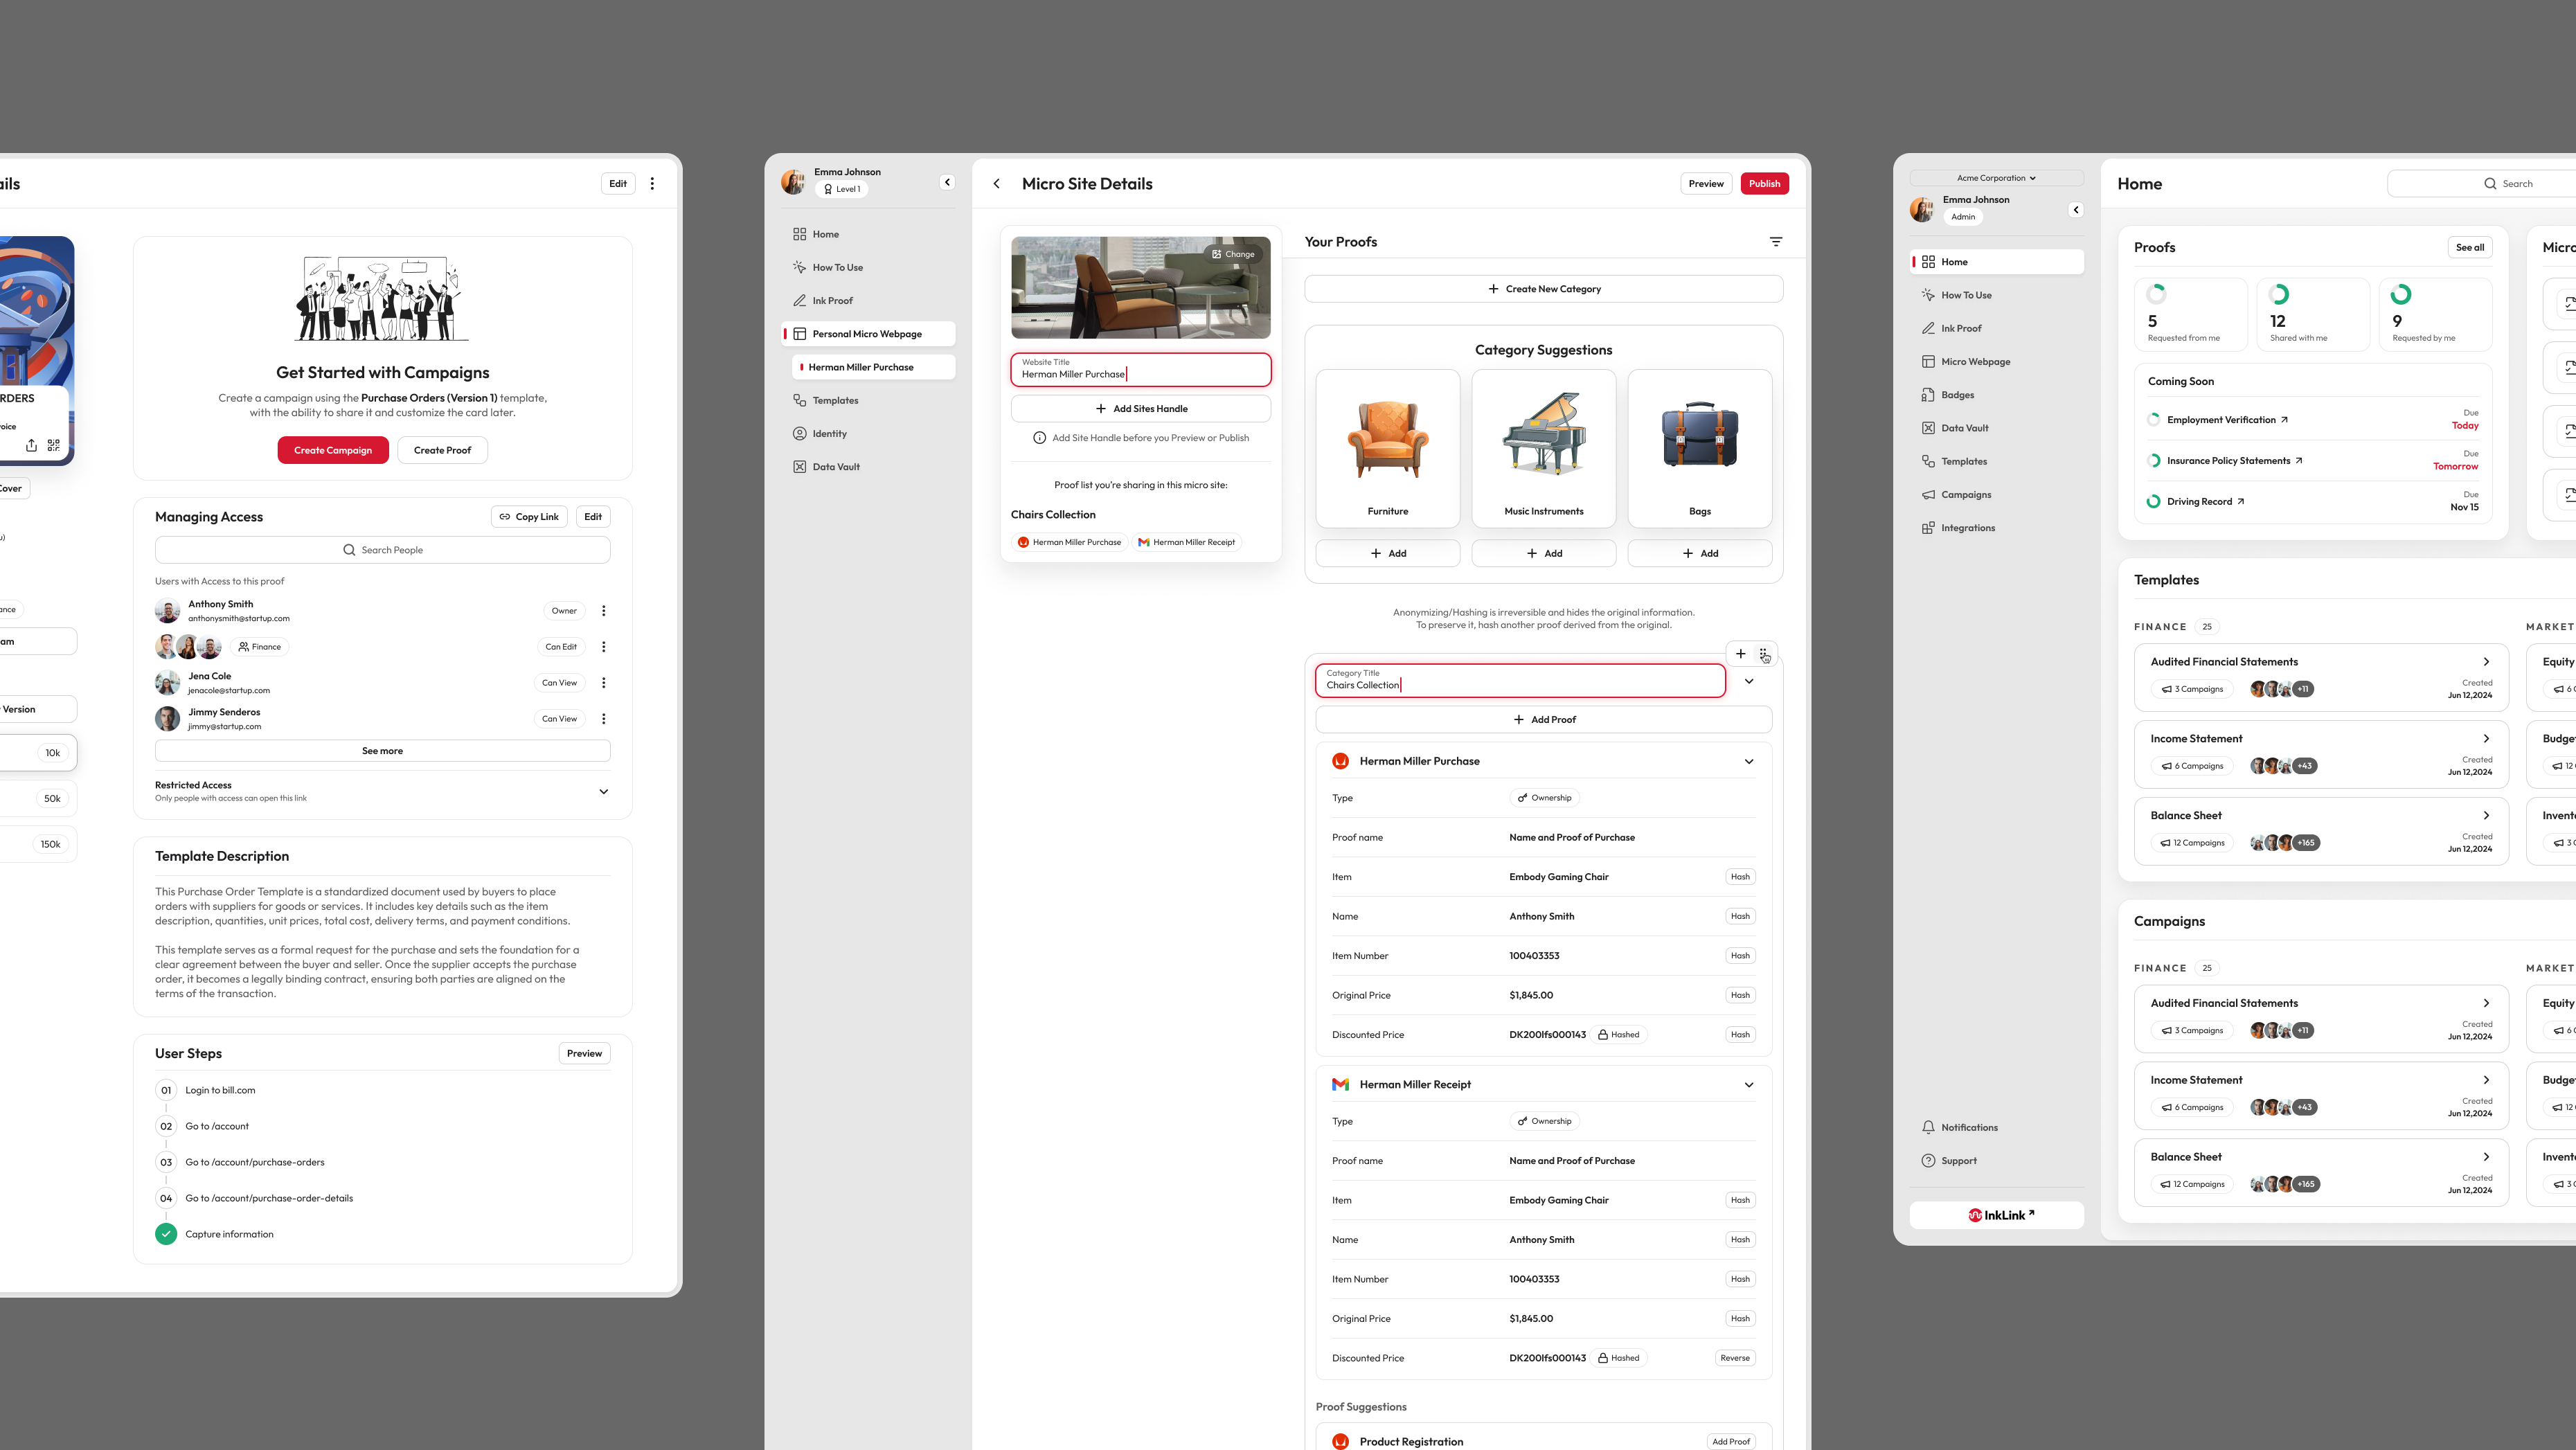Click the Publish button

click(1763, 184)
